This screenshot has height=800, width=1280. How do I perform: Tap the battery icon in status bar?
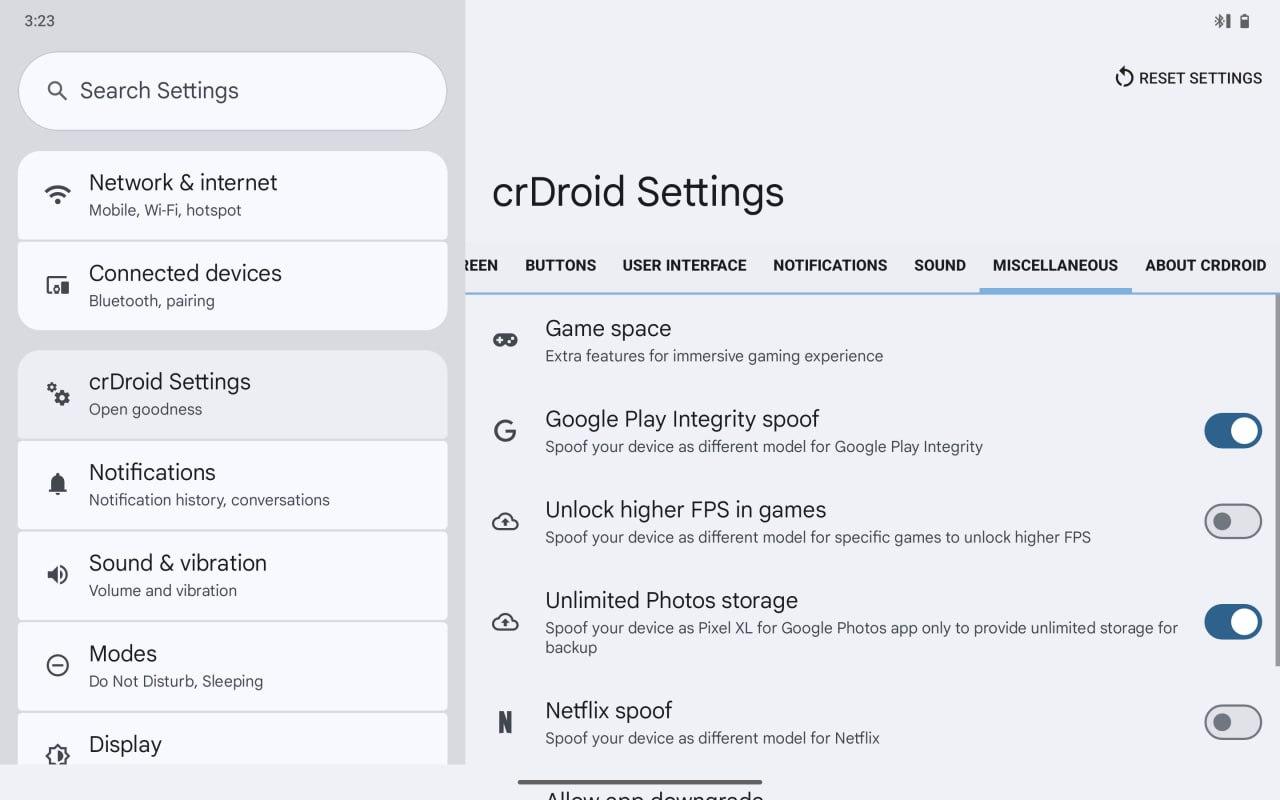[x=1245, y=21]
